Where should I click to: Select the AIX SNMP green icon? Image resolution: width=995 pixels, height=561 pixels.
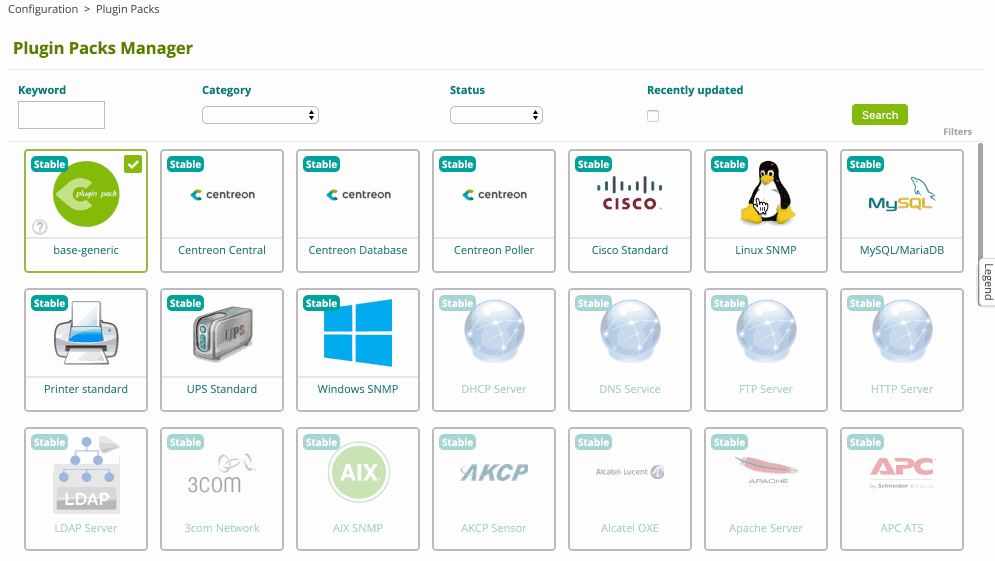pos(358,470)
